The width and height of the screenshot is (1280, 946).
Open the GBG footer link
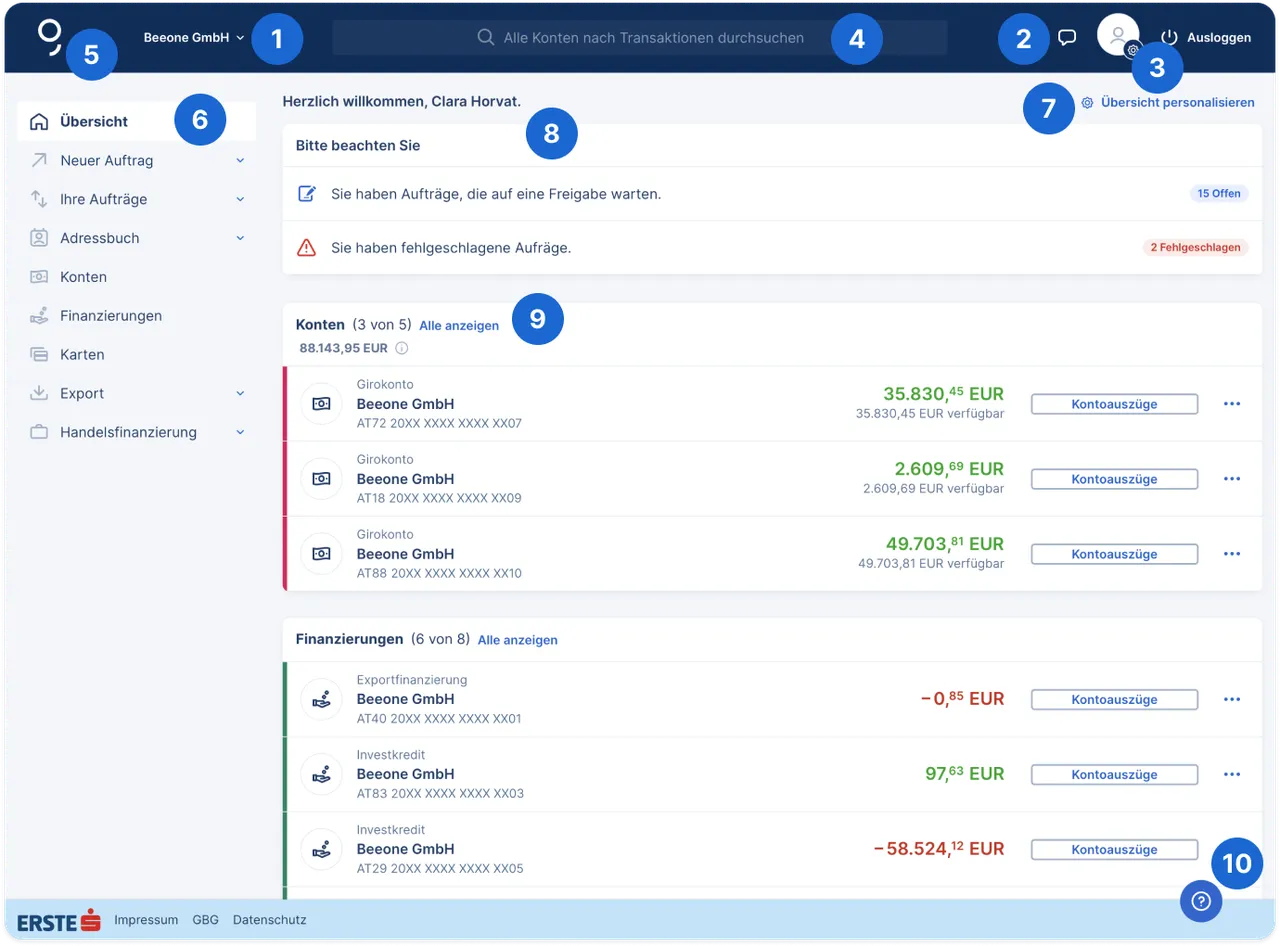click(205, 920)
